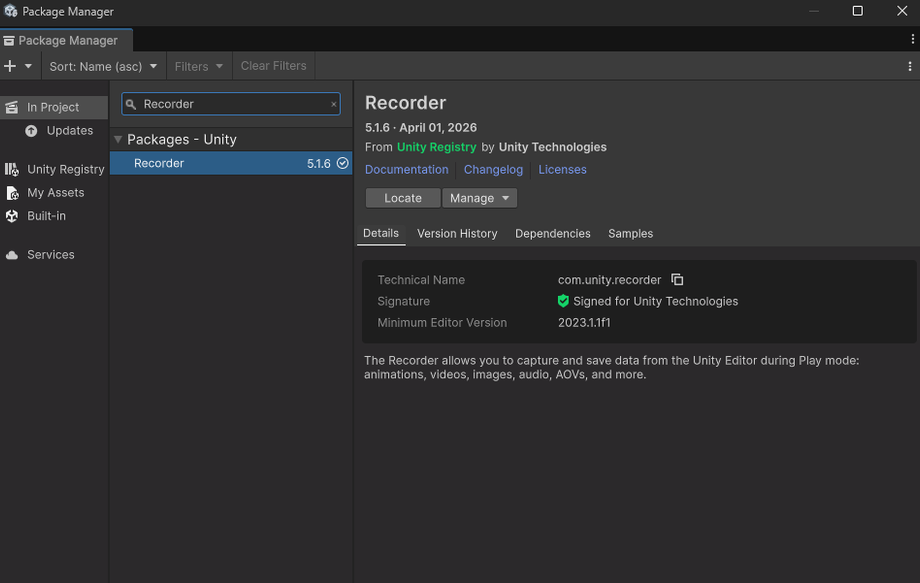920x583 pixels.
Task: Click the Updates arrow icon
Action: pyautogui.click(x=31, y=131)
